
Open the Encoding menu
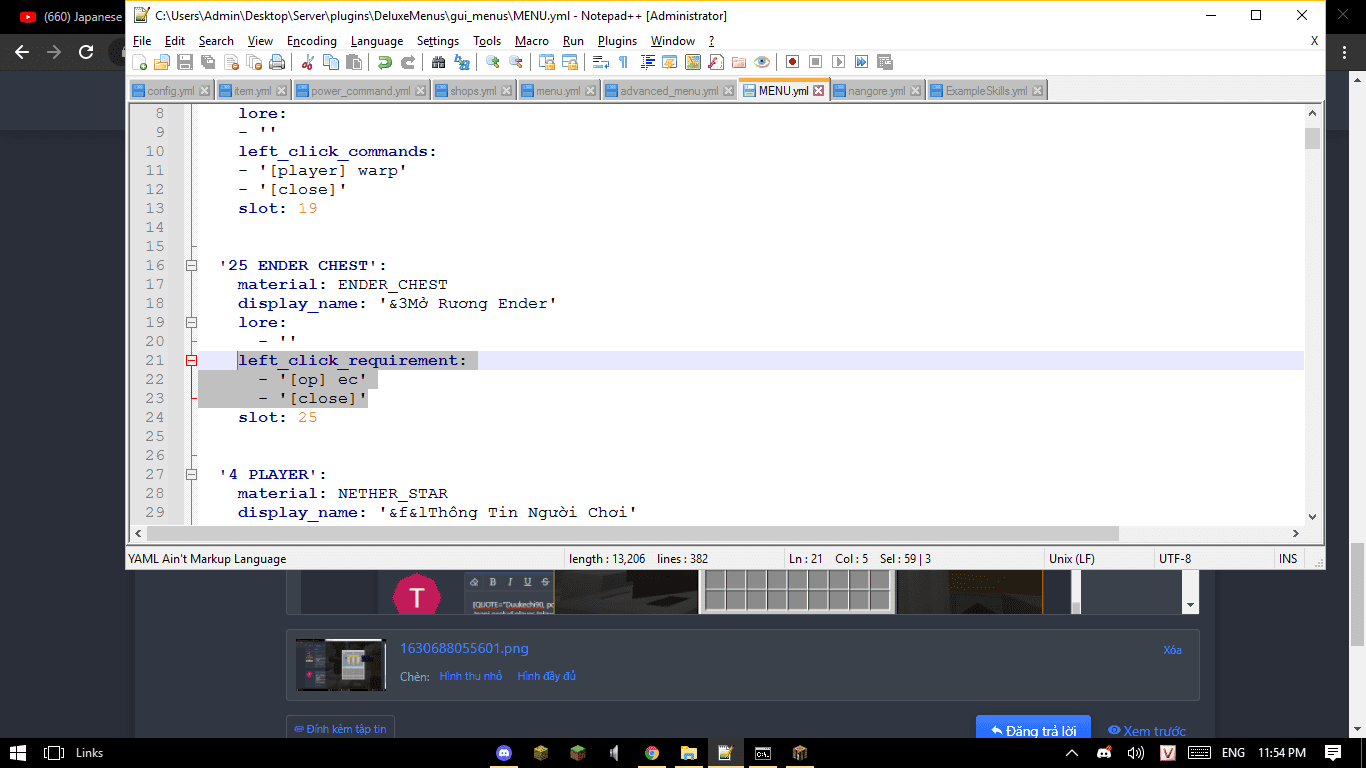click(x=312, y=41)
